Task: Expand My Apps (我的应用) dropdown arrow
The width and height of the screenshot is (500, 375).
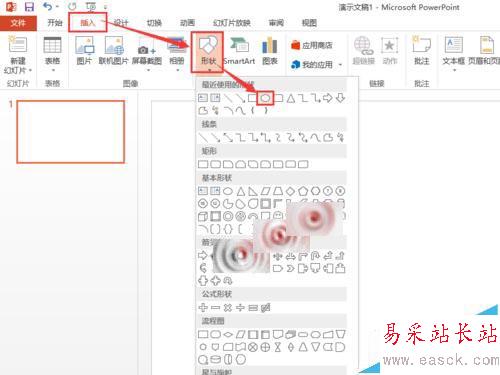Action: 340,64
